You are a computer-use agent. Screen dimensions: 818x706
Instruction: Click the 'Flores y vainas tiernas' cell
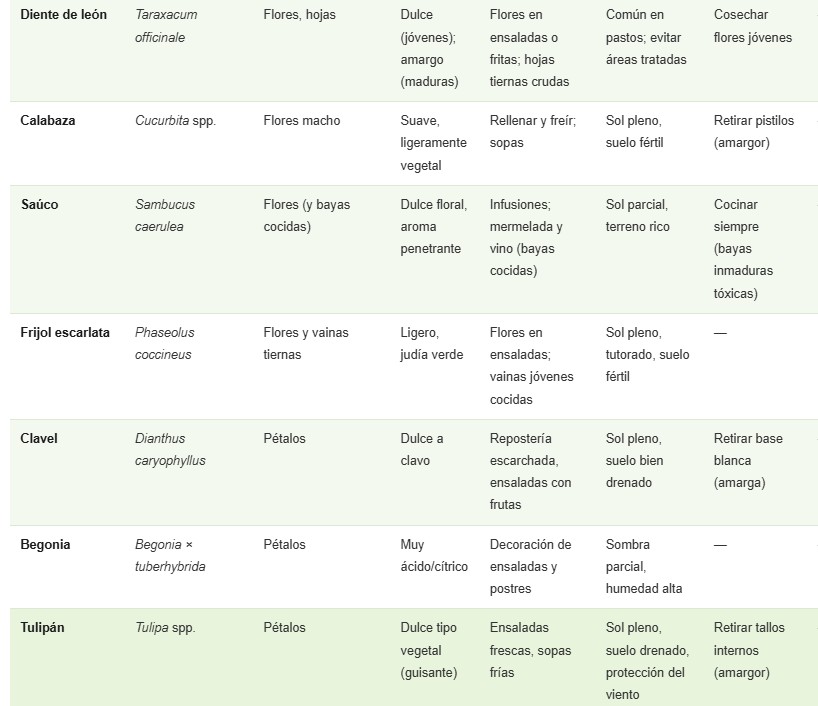[x=306, y=343]
